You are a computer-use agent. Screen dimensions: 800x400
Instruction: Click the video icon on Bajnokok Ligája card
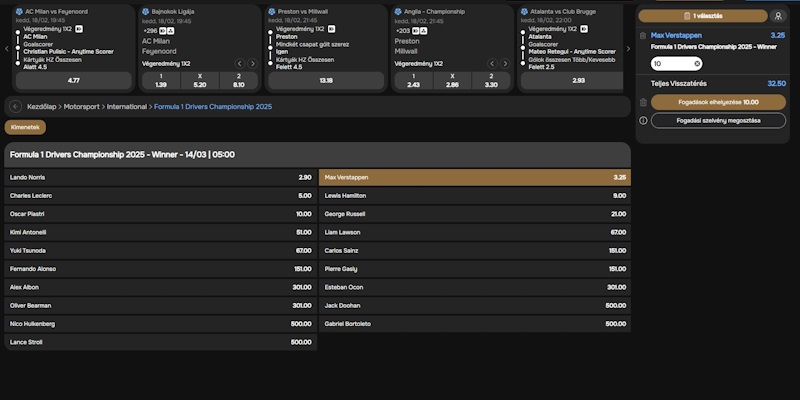163,31
